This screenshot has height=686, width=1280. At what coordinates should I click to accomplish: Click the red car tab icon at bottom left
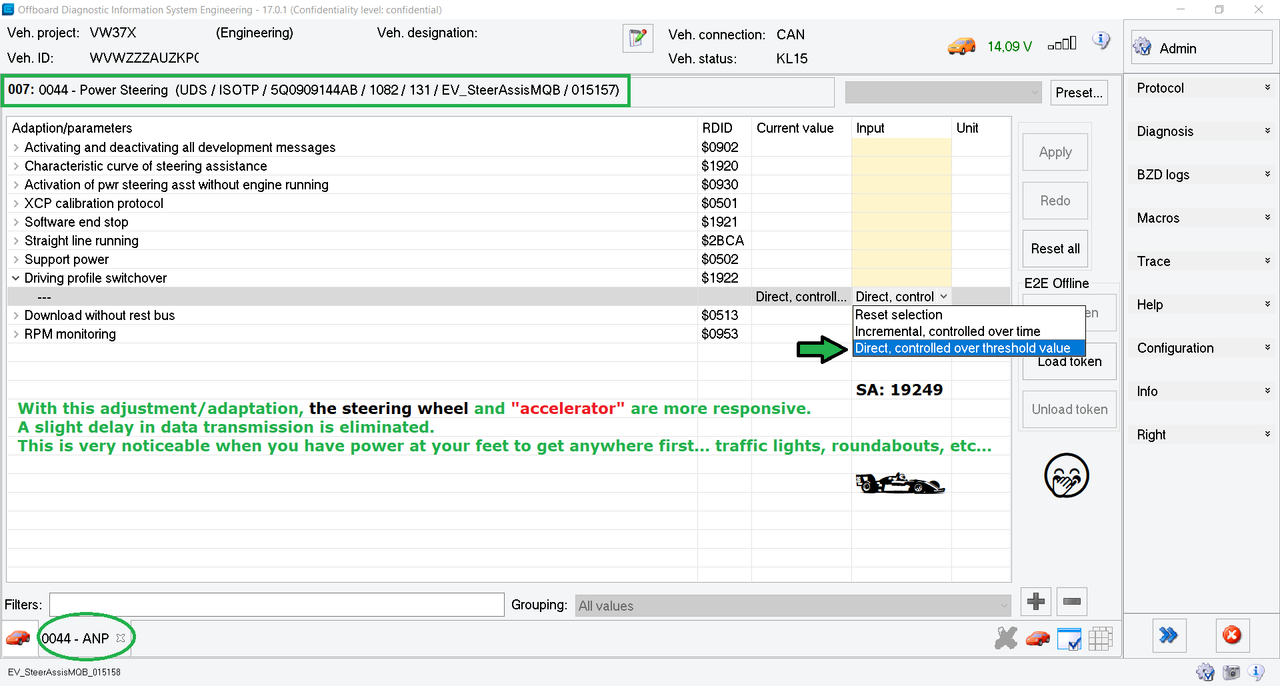coord(17,638)
